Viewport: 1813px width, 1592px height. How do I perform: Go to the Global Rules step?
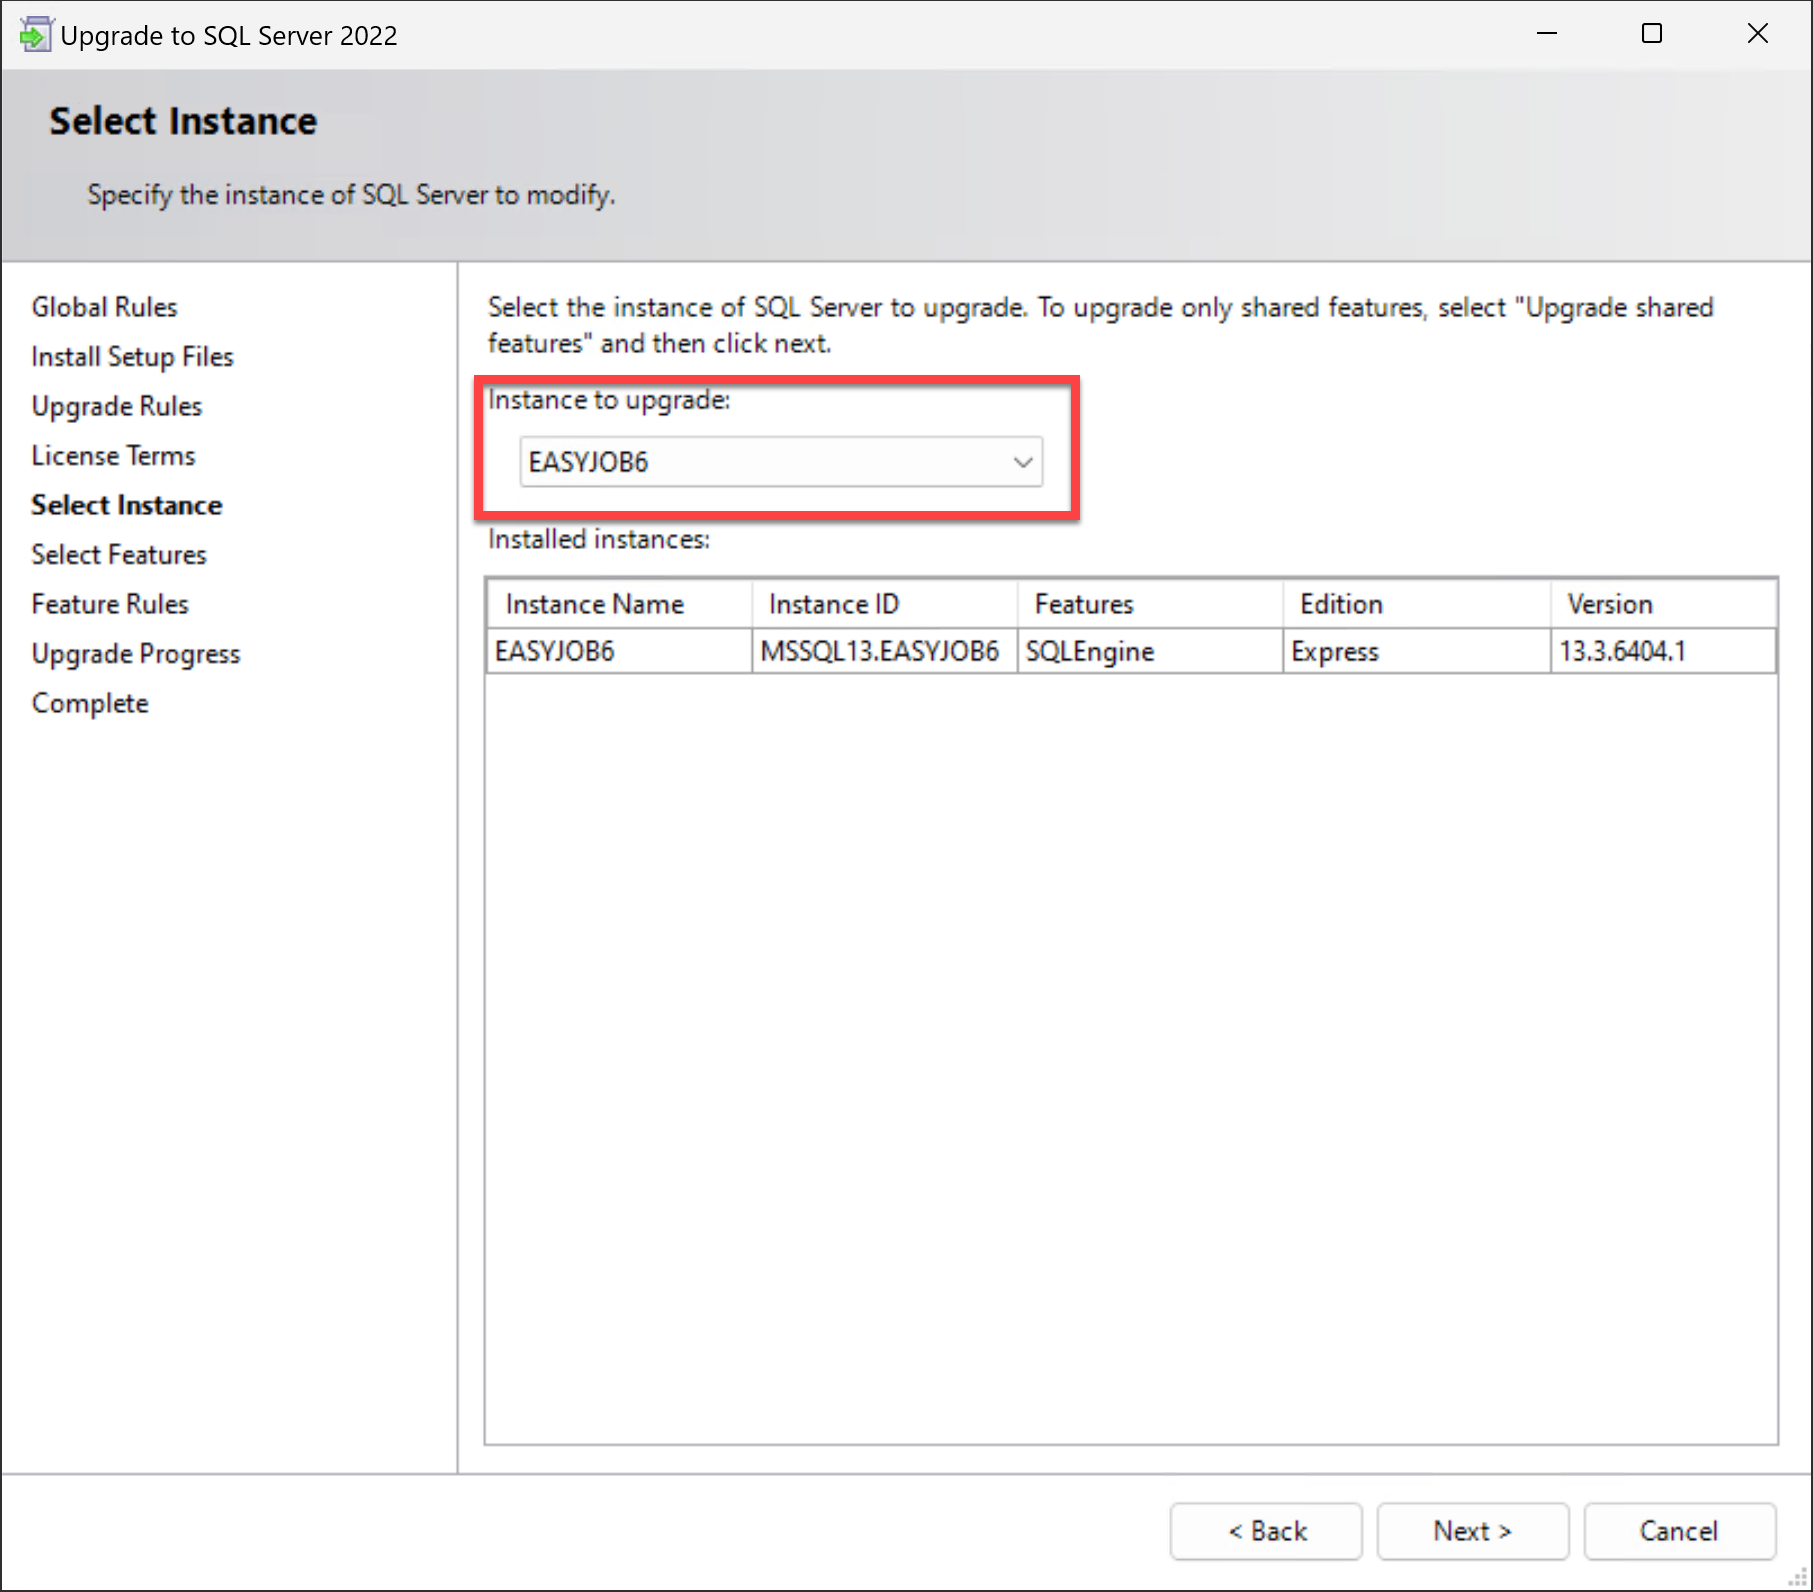click(x=104, y=307)
